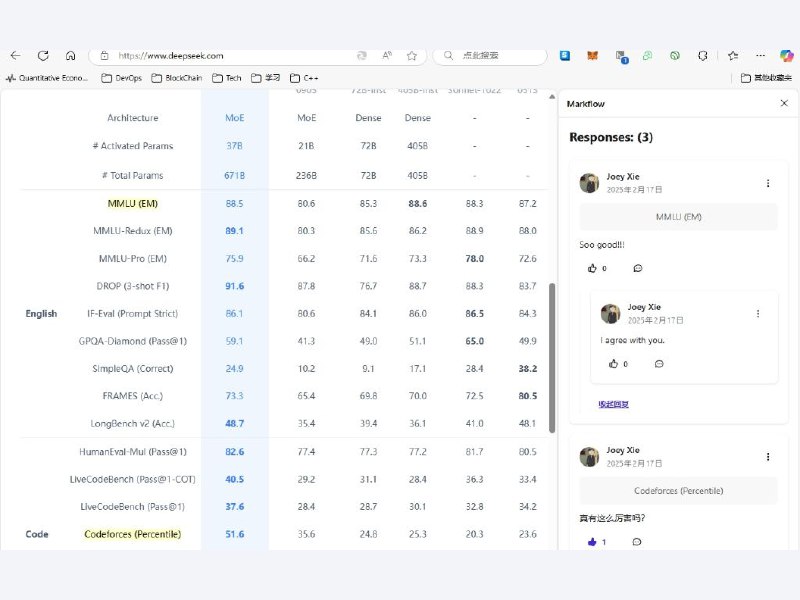
Task: Click Joey Xie avatar on the nested reply
Action: point(610,314)
